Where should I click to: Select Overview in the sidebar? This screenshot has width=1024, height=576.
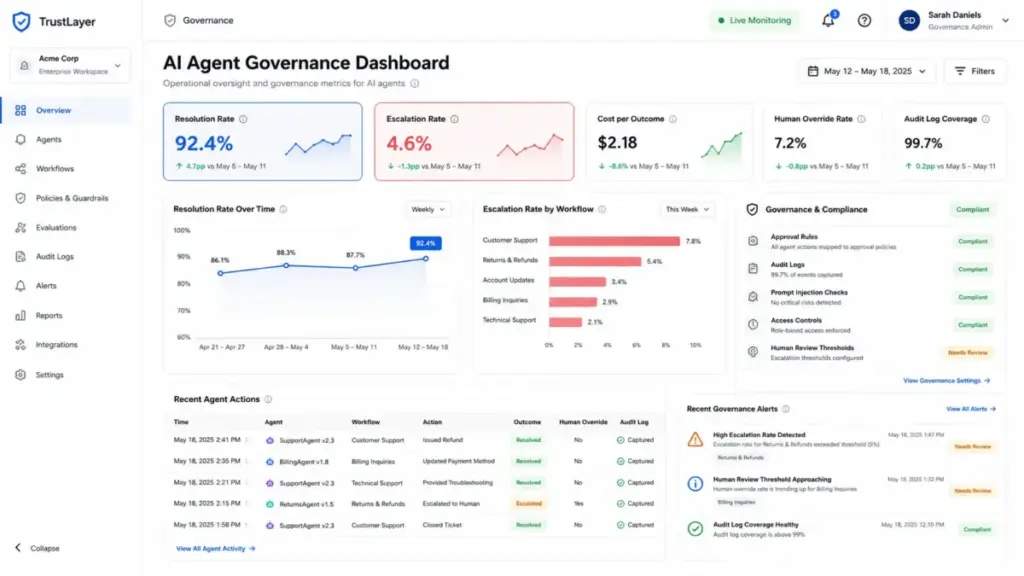[66, 110]
